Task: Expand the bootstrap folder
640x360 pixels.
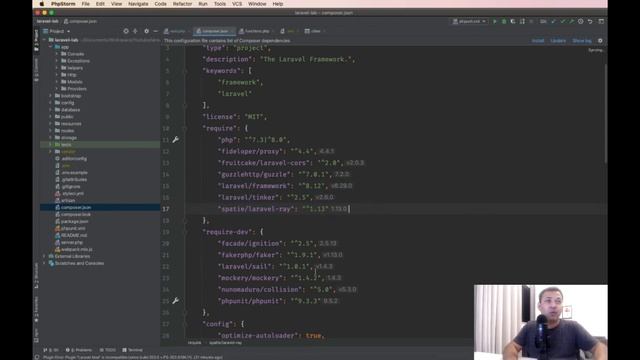Action: click(x=51, y=96)
